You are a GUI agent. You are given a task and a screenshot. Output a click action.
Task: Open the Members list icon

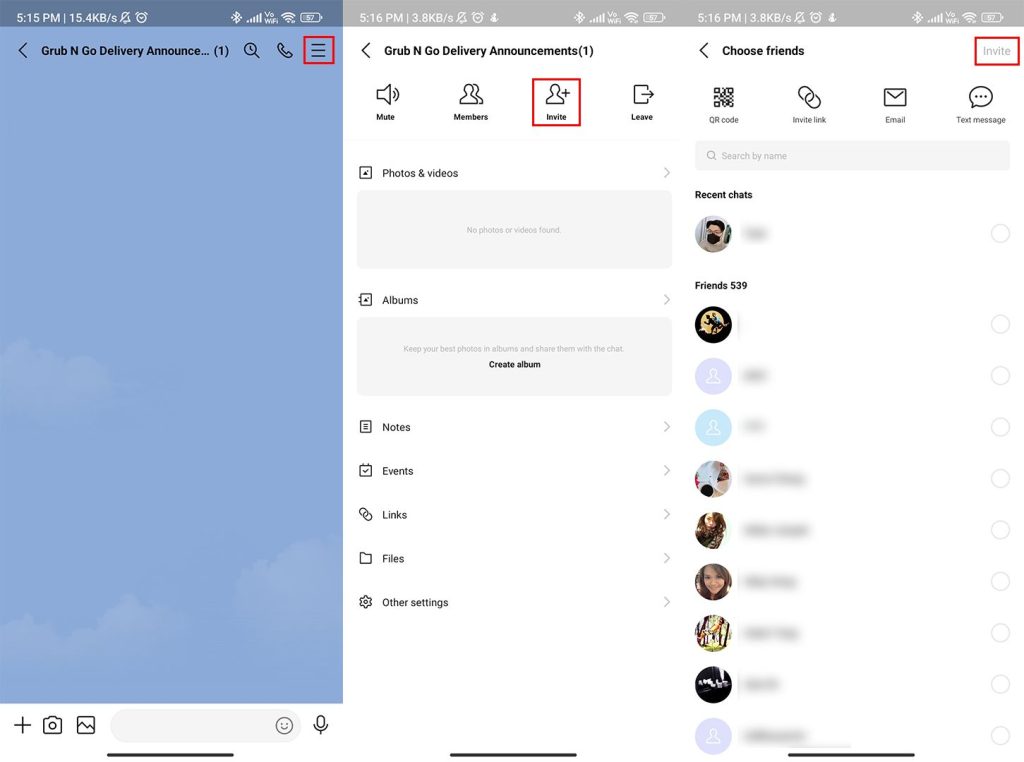click(471, 102)
